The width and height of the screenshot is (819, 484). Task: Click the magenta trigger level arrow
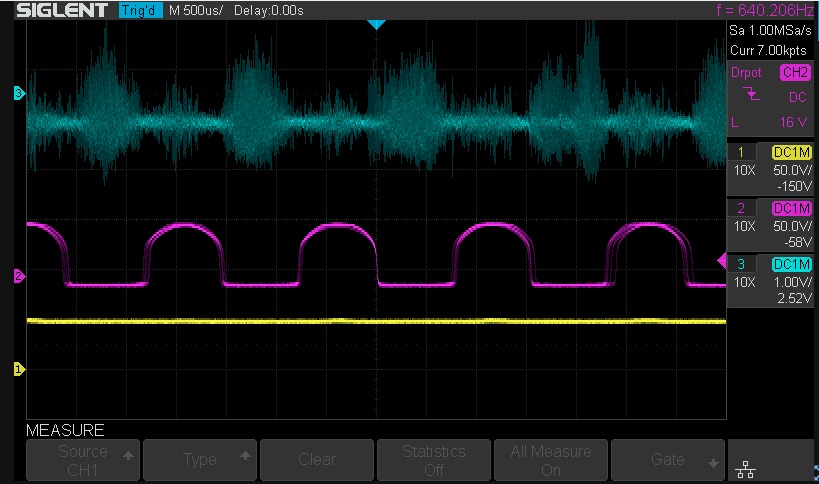[722, 261]
